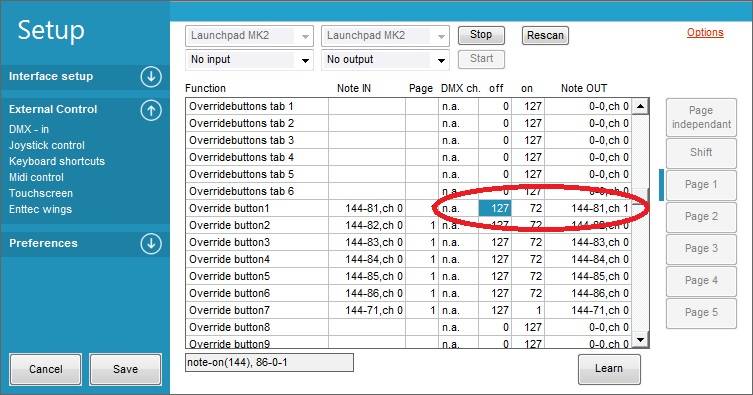Viewport: 753px width, 395px height.
Task: Select the Overridebuttons tab 6 row
Action: pos(409,191)
